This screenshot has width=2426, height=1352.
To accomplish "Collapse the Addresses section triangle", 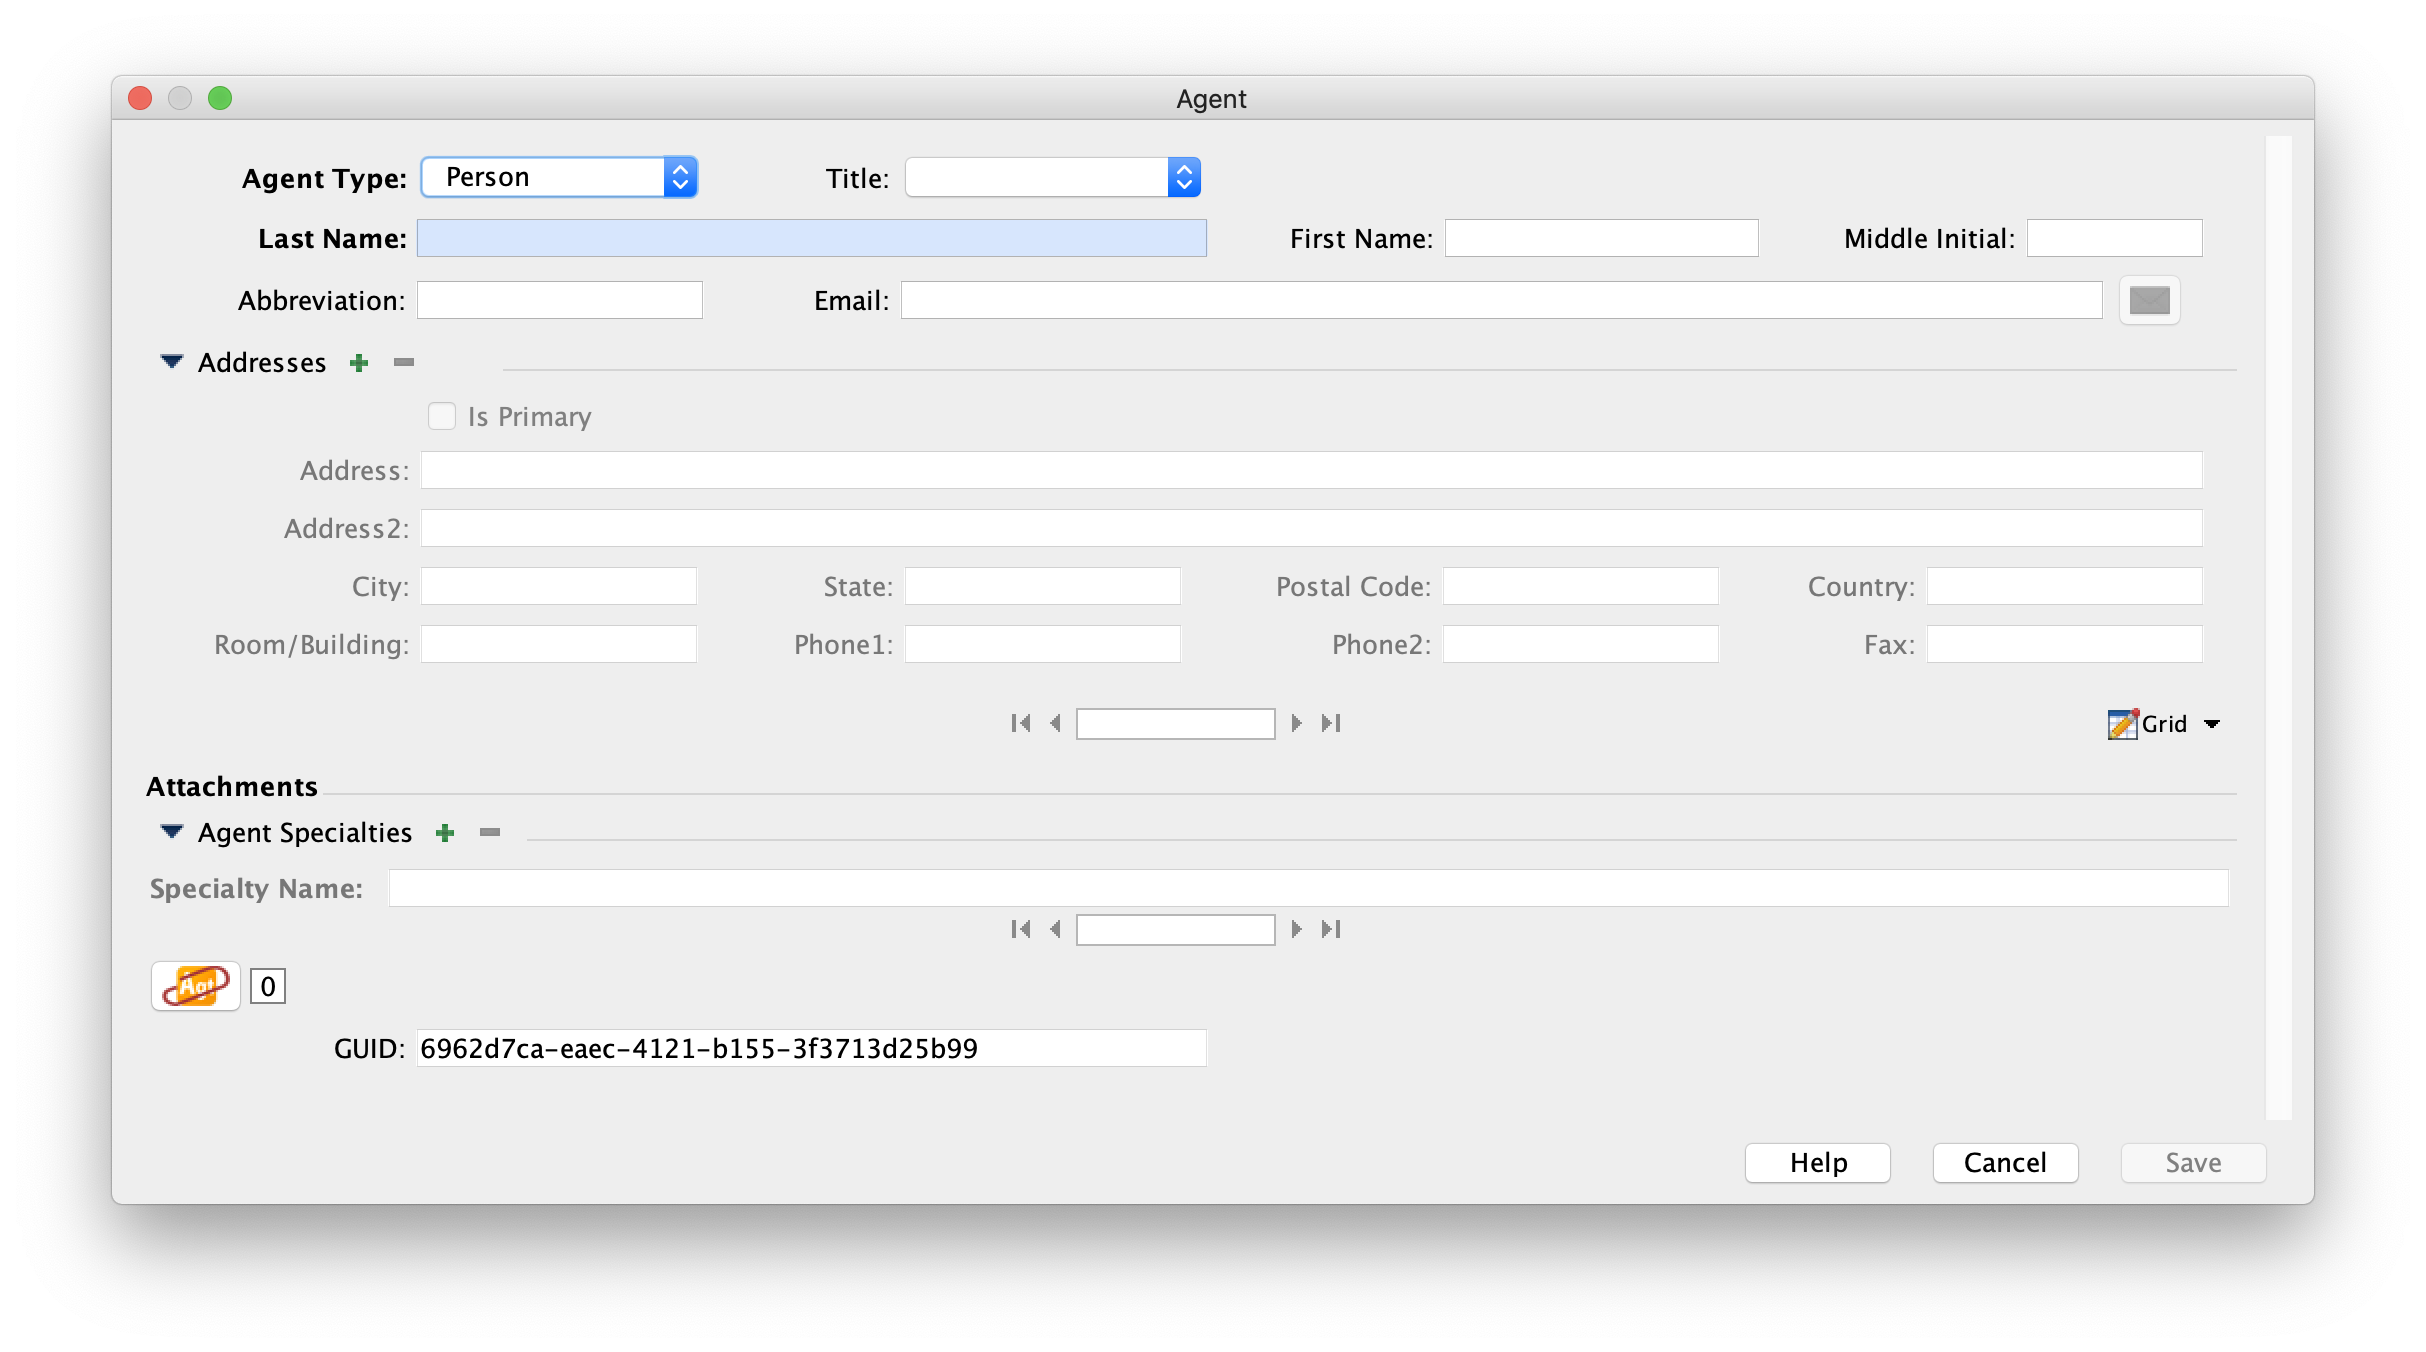I will 170,362.
